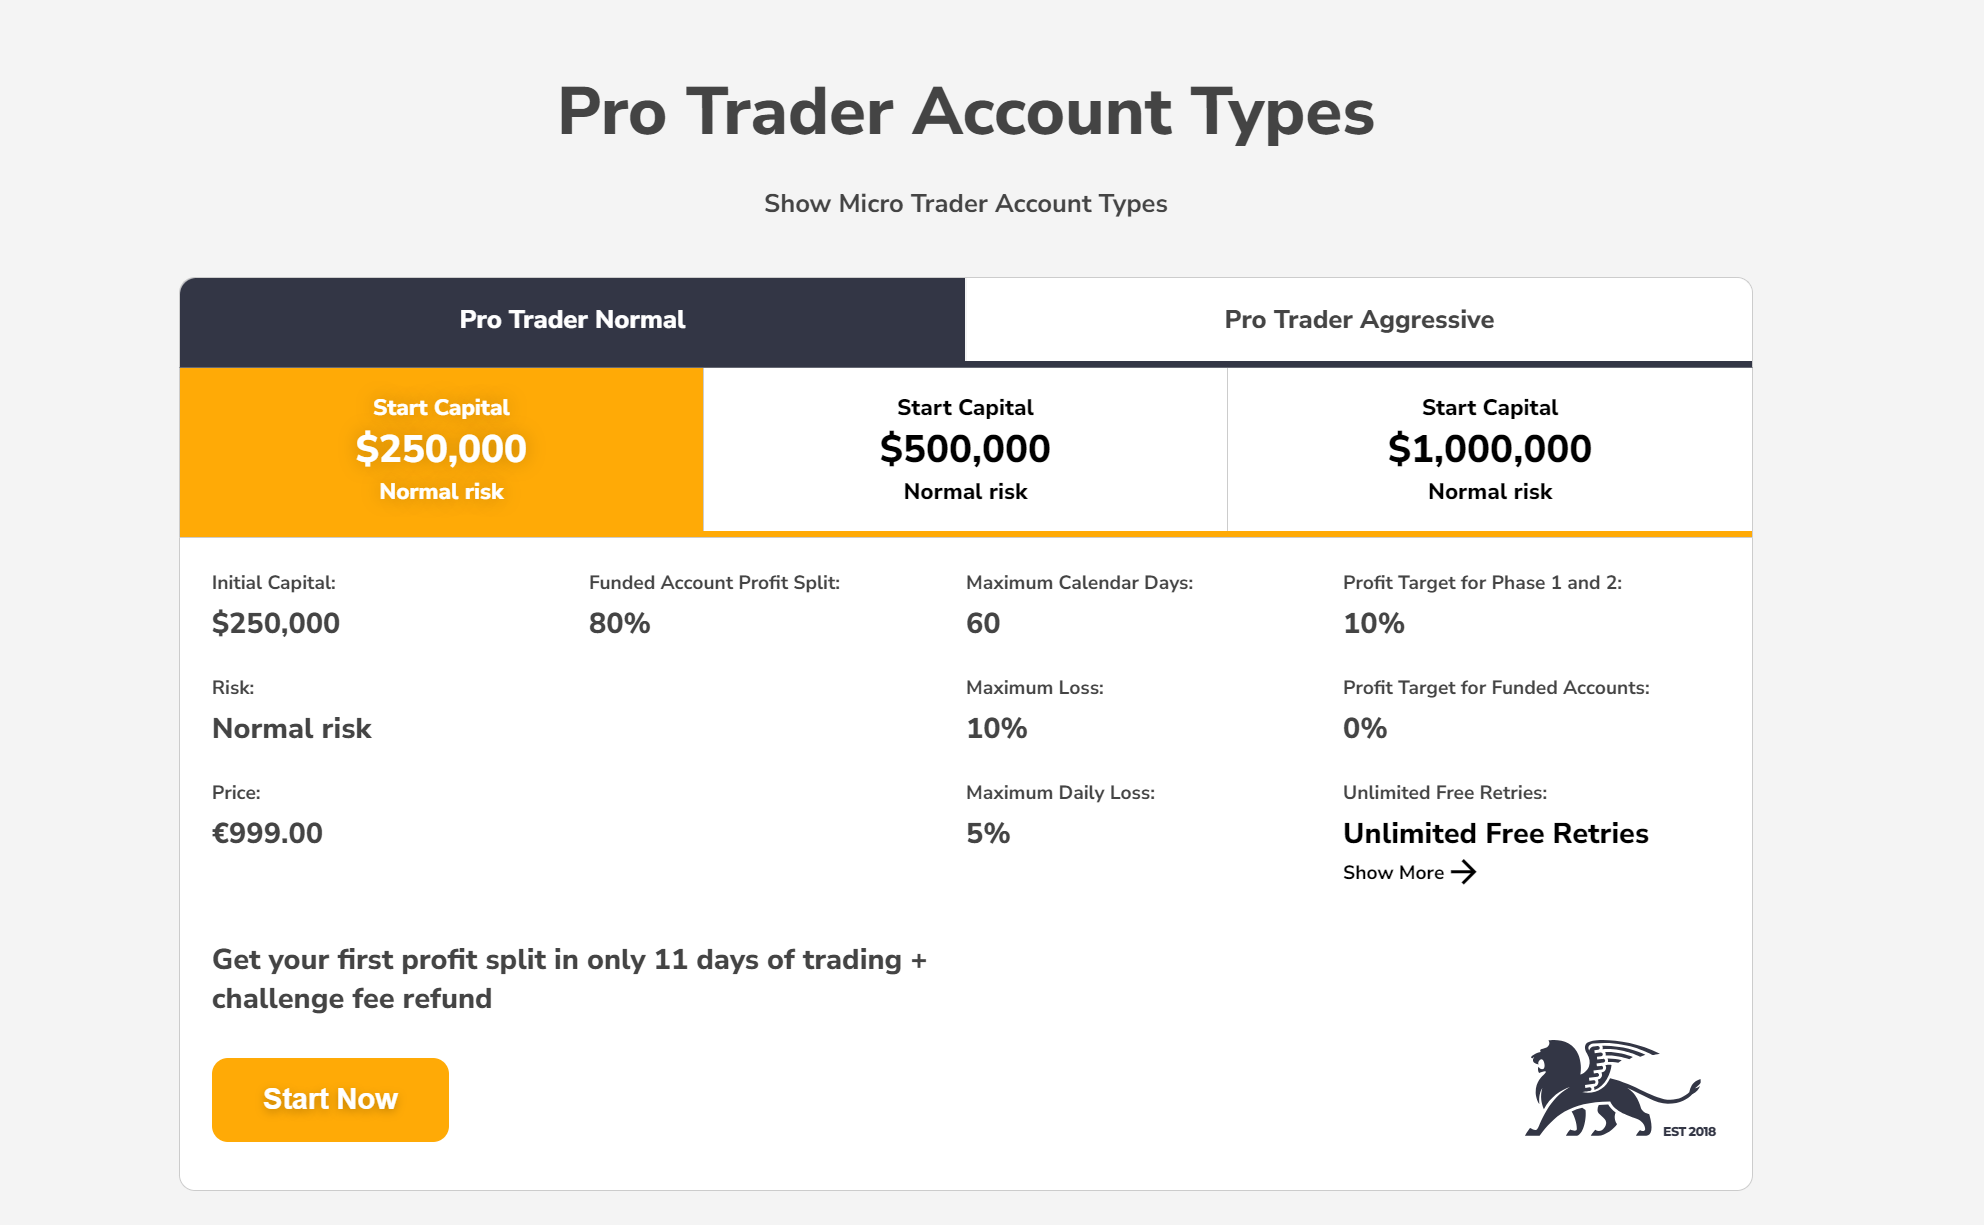This screenshot has width=1984, height=1225.
Task: Select the $250,000 Start Capital option
Action: pos(442,449)
